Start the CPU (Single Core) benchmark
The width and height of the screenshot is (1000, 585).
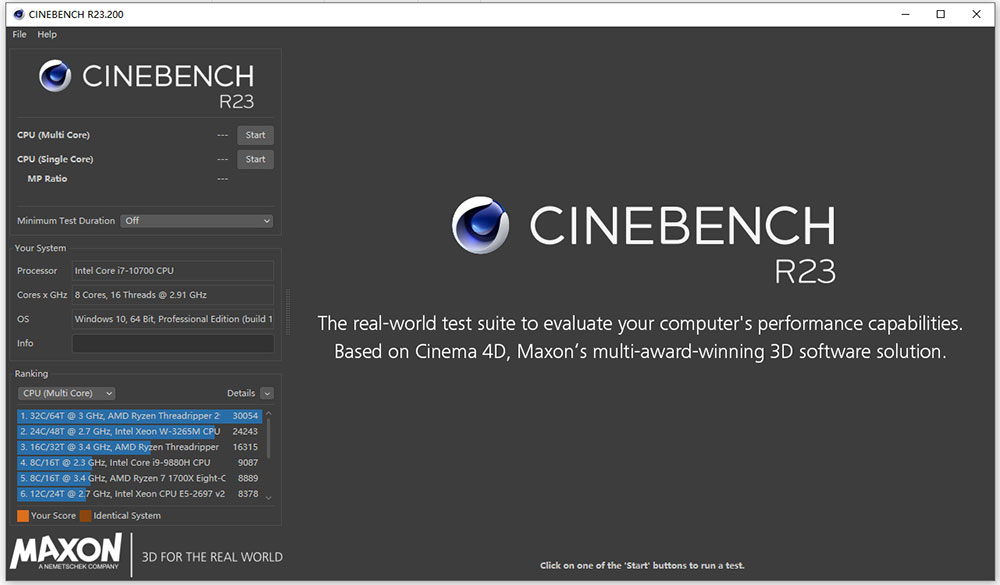click(x=255, y=159)
